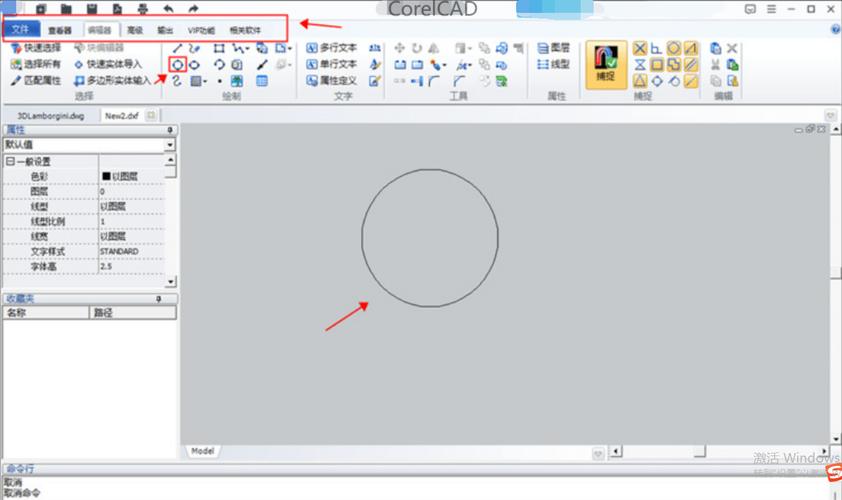Screen dimensions: 842x500
Task: Open the polyline tool dropdown arrow
Action: [247, 49]
